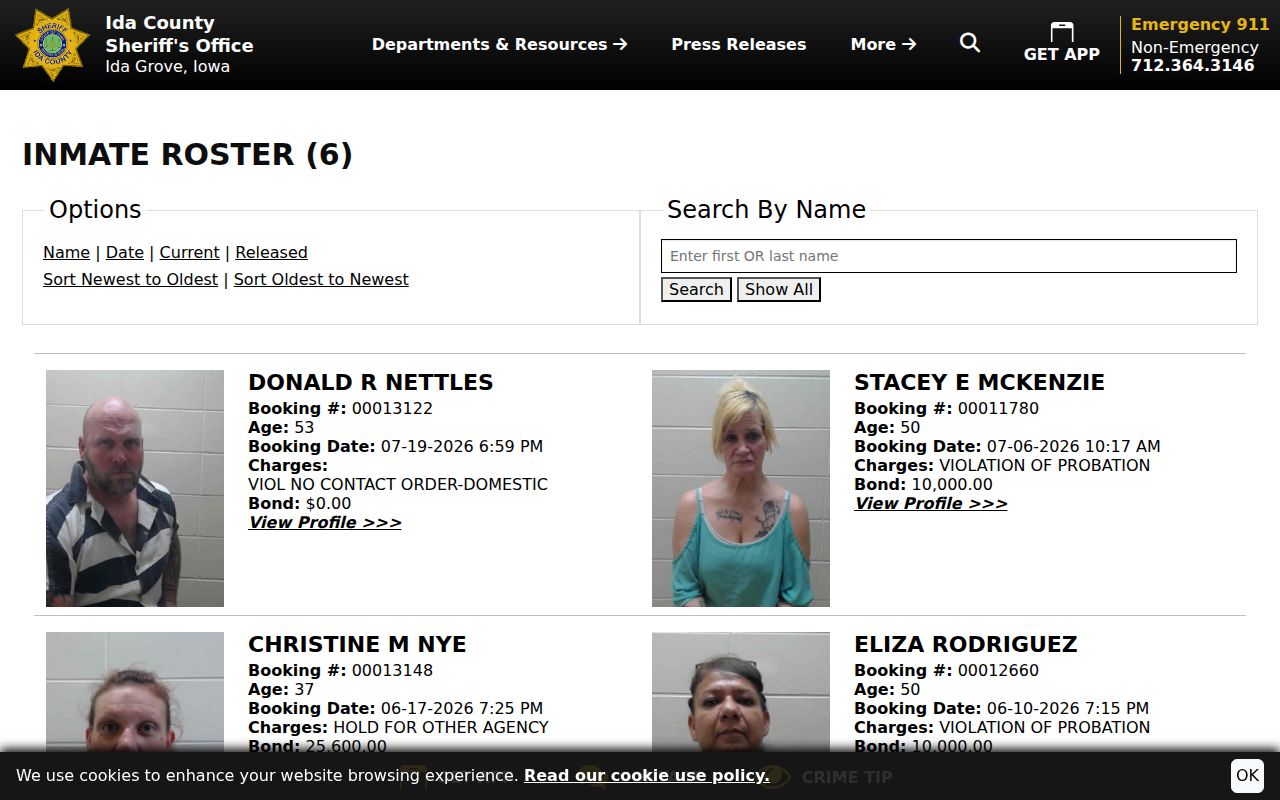The image size is (1280, 800).
Task: Click the Search button
Action: (x=696, y=290)
